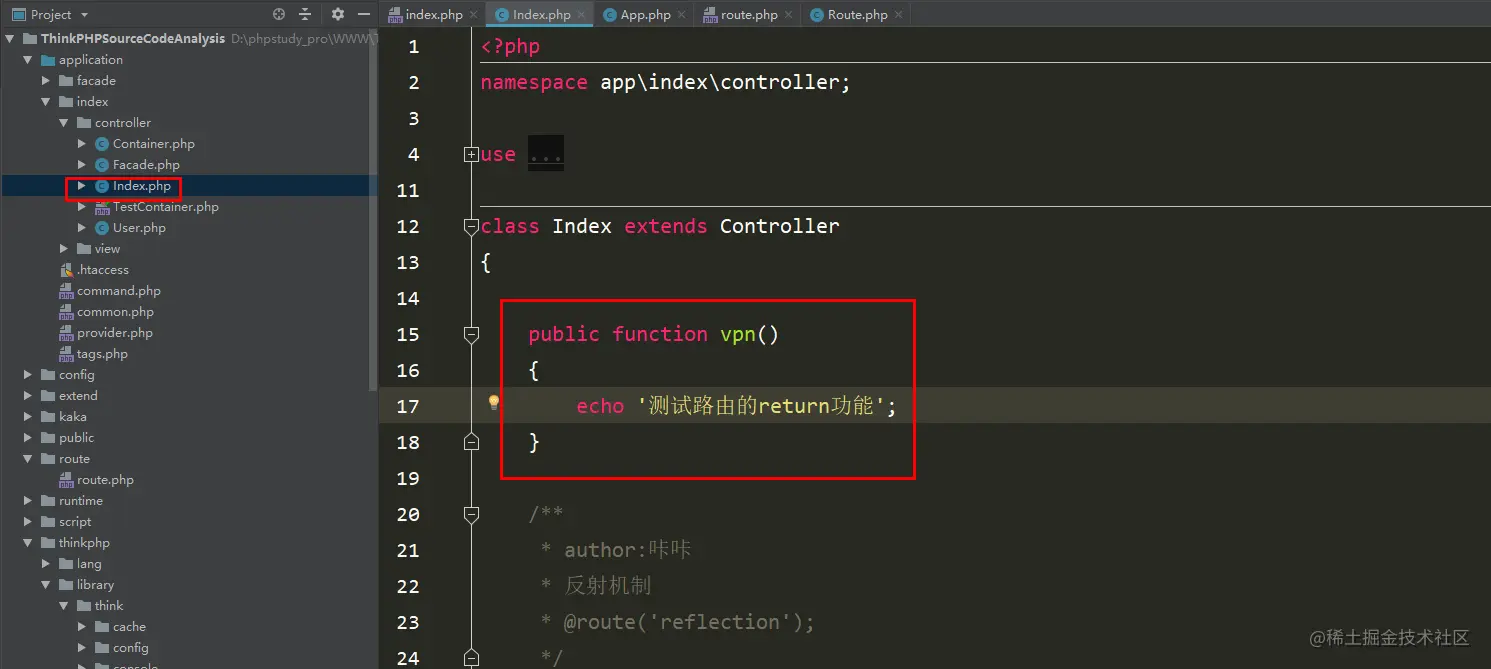
Task: Collapse the Index class fold on line 12
Action: click(x=471, y=227)
